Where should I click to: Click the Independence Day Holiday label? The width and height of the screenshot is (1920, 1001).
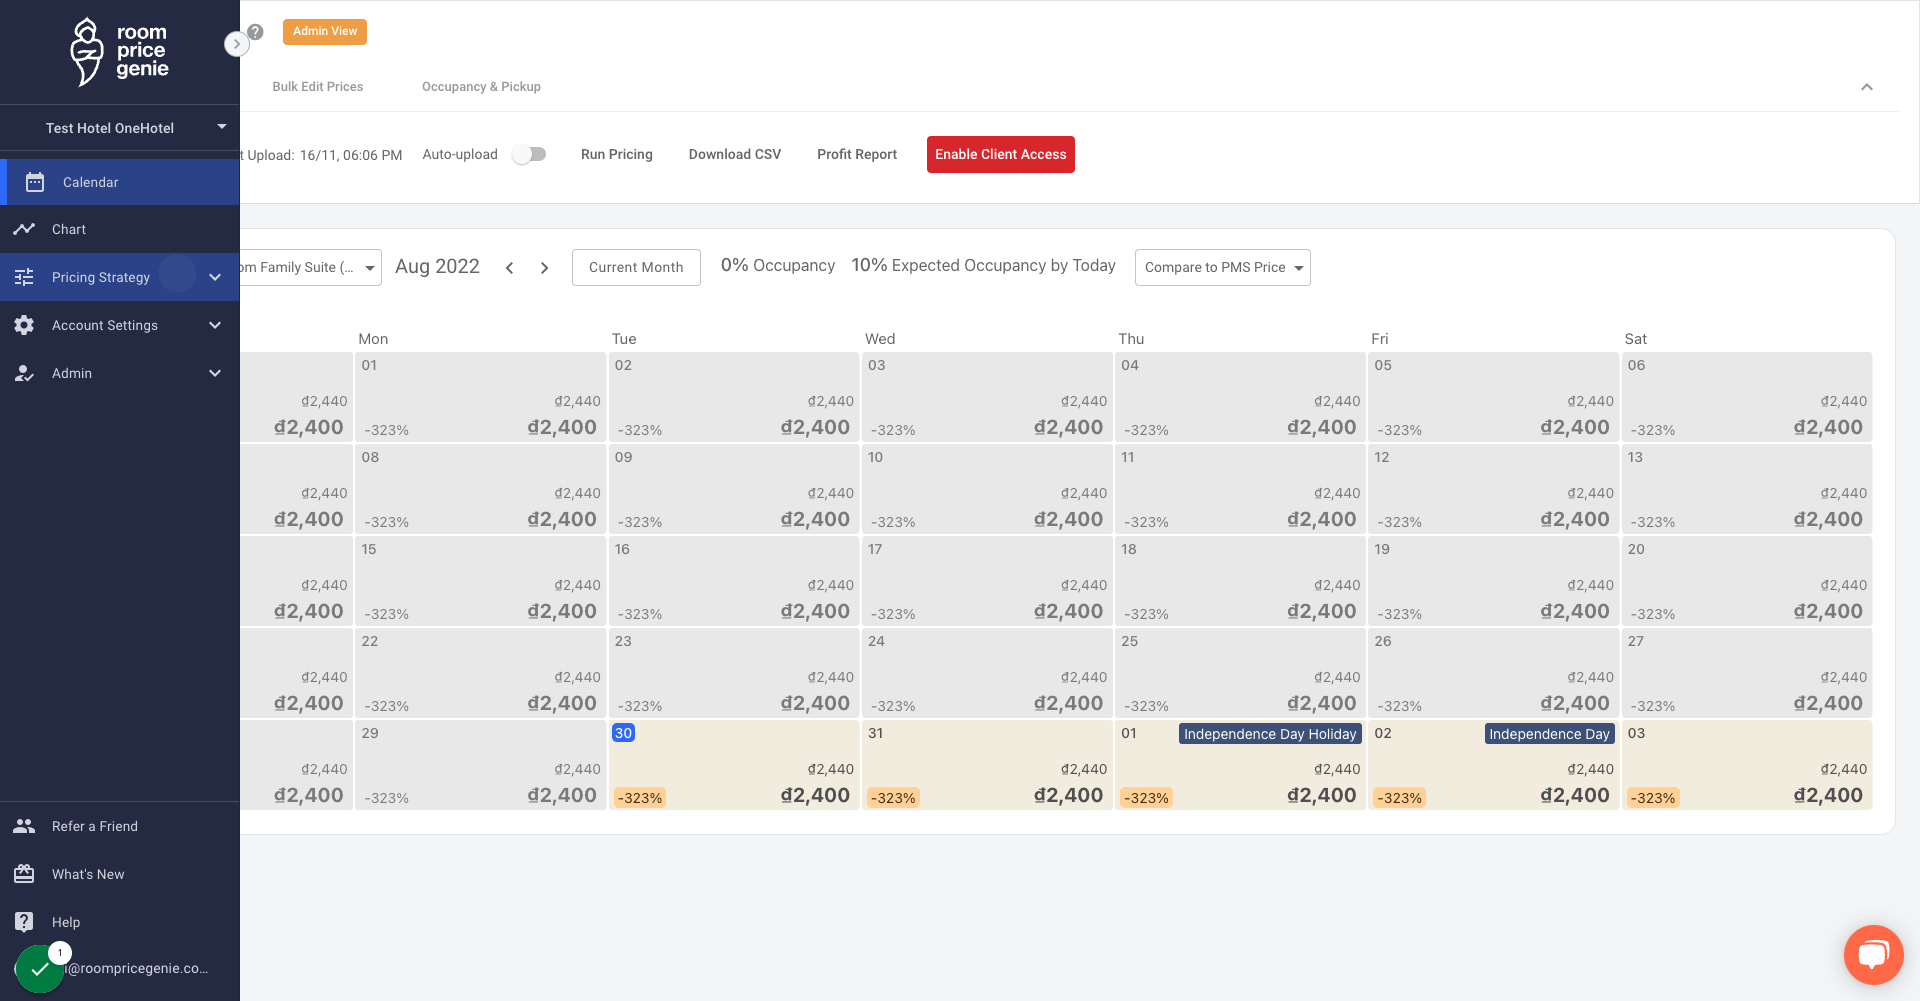click(x=1270, y=734)
